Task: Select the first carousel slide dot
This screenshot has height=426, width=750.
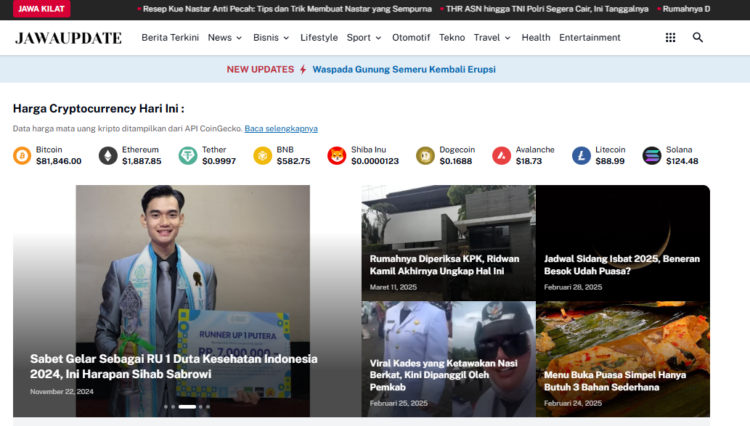Action: [x=166, y=407]
